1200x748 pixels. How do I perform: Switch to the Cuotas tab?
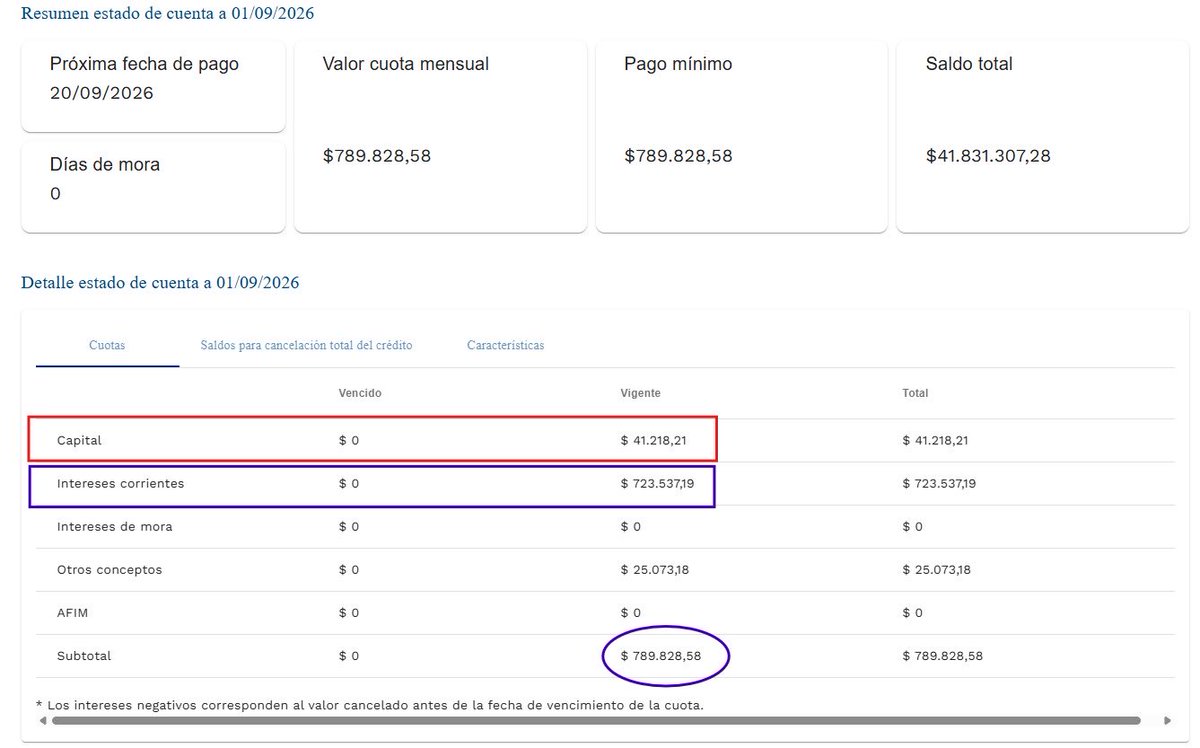[x=107, y=345]
